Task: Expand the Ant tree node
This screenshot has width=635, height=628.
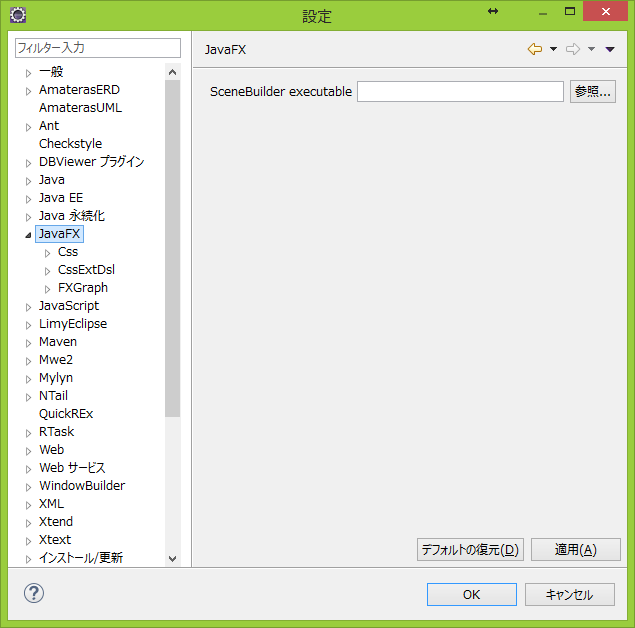Action: point(28,127)
